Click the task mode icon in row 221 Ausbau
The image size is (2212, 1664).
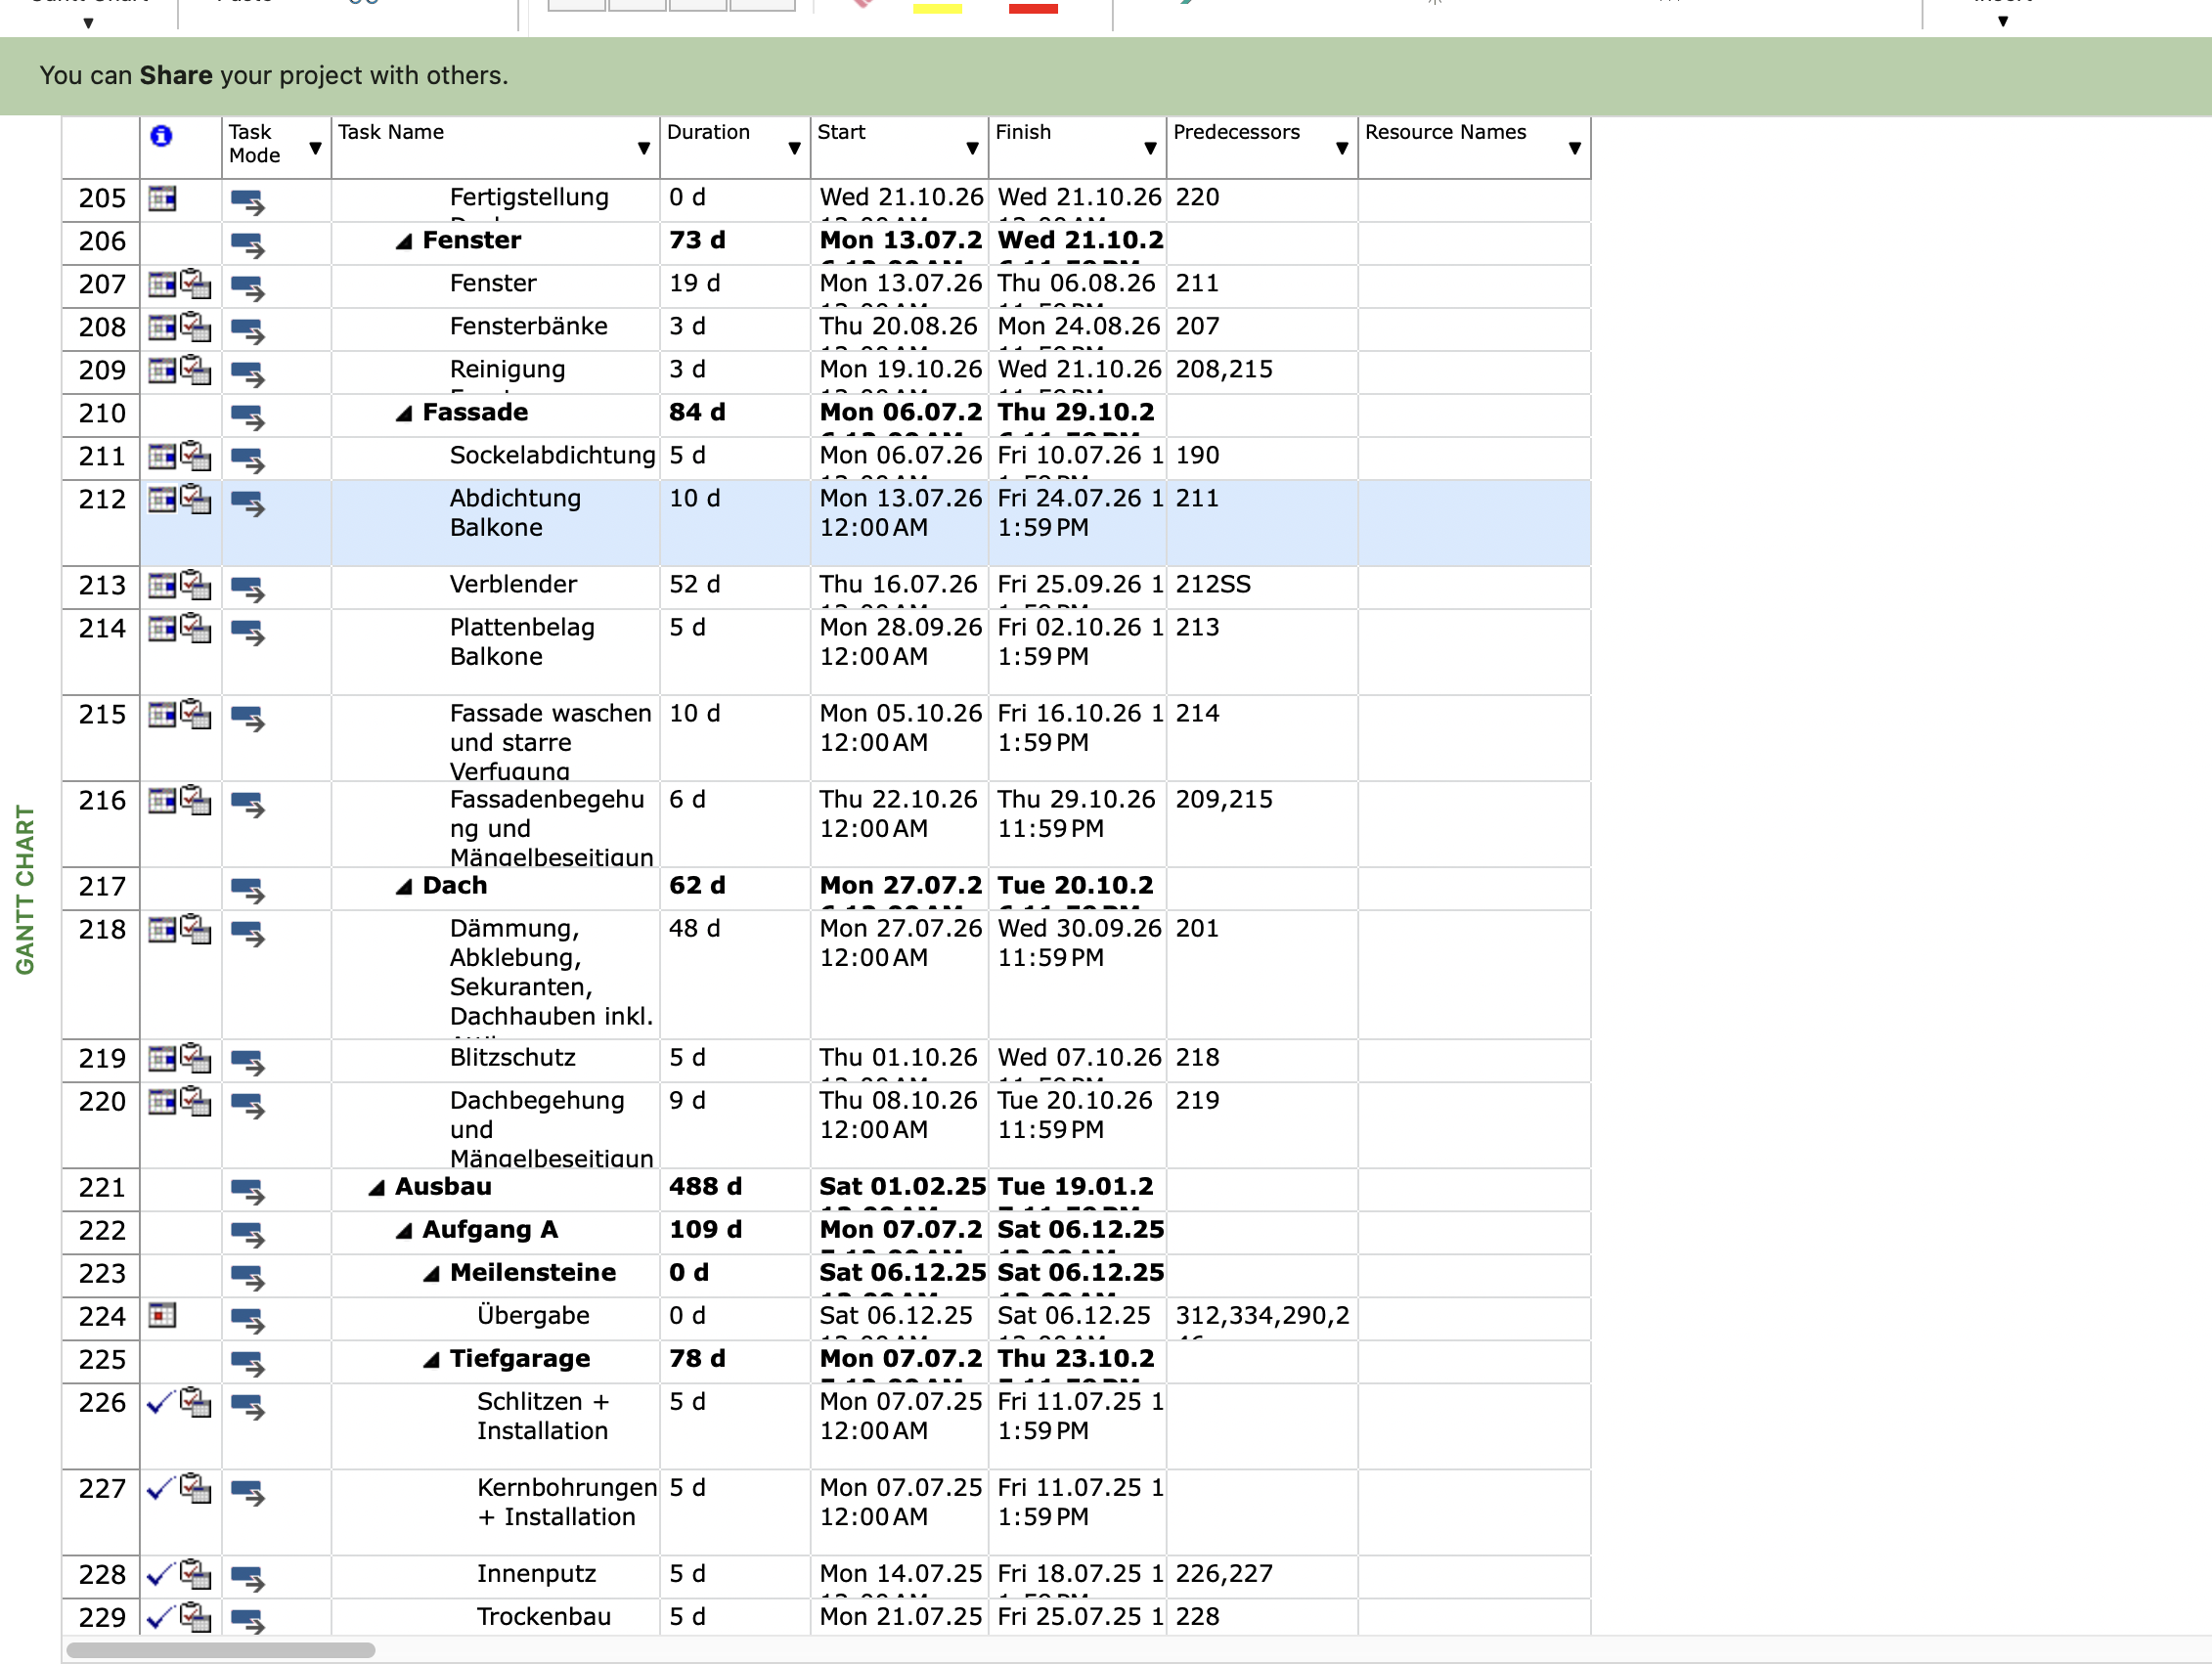point(247,1190)
